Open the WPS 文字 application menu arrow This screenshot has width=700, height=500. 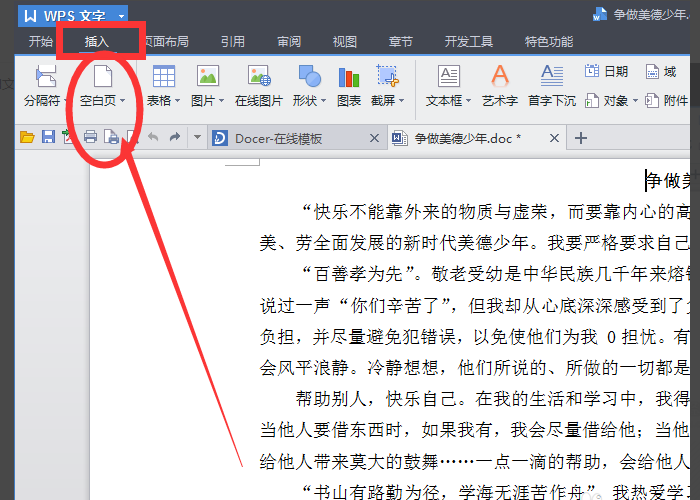pyautogui.click(x=121, y=17)
